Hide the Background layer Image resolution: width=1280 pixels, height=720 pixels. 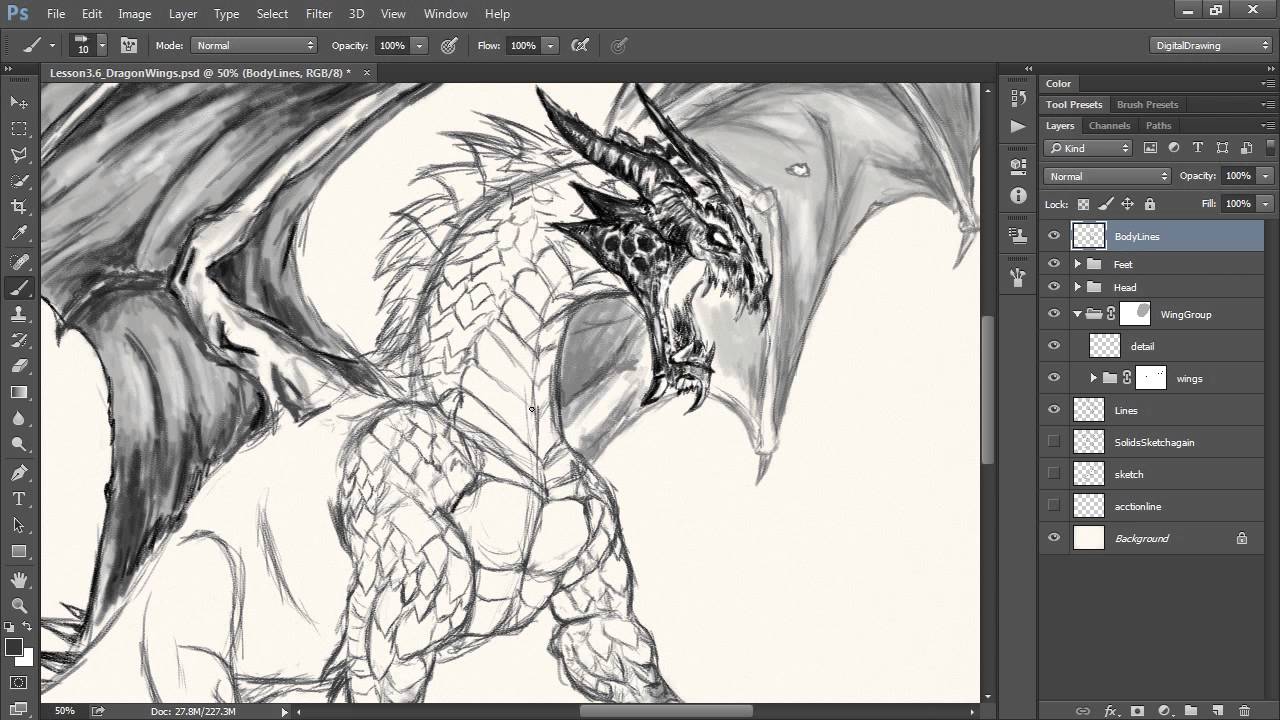click(x=1053, y=537)
